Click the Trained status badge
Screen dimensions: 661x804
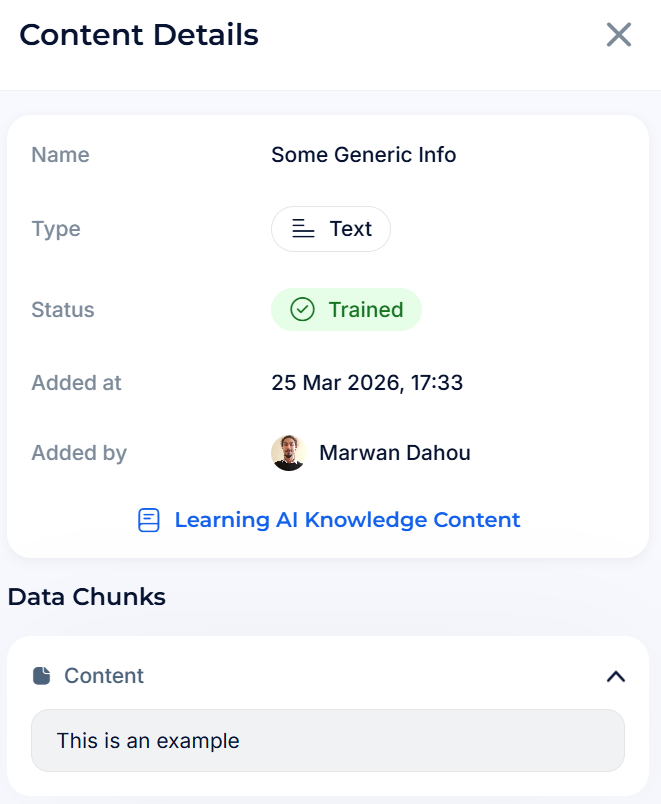pos(346,310)
